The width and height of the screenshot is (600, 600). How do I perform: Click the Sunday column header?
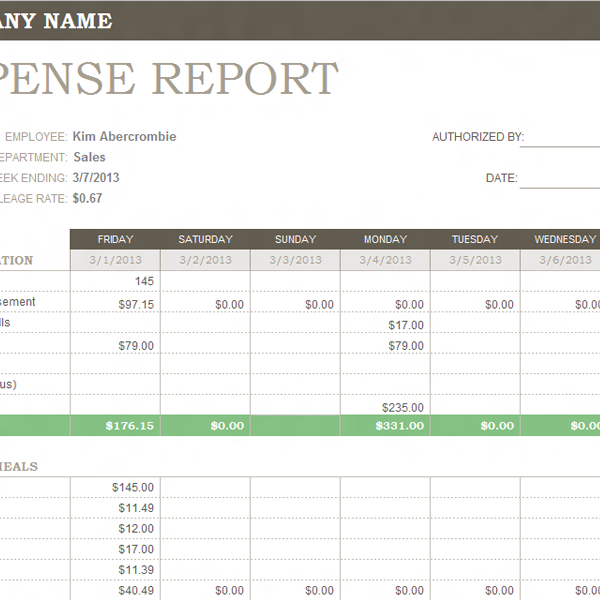click(295, 239)
